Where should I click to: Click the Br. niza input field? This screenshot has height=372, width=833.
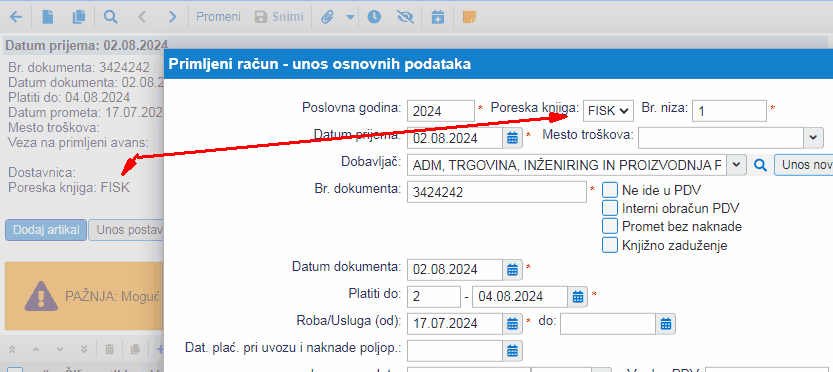729,111
